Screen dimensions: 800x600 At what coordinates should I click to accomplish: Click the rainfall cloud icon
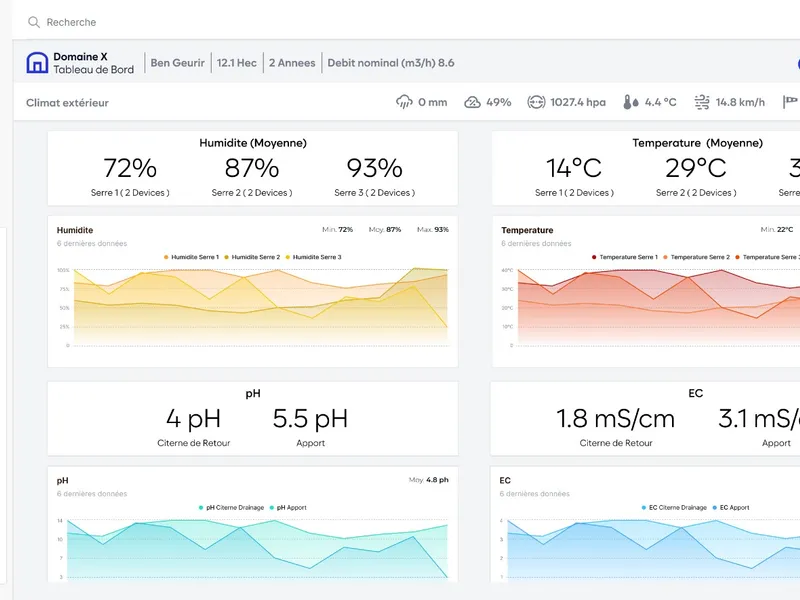[x=404, y=102]
